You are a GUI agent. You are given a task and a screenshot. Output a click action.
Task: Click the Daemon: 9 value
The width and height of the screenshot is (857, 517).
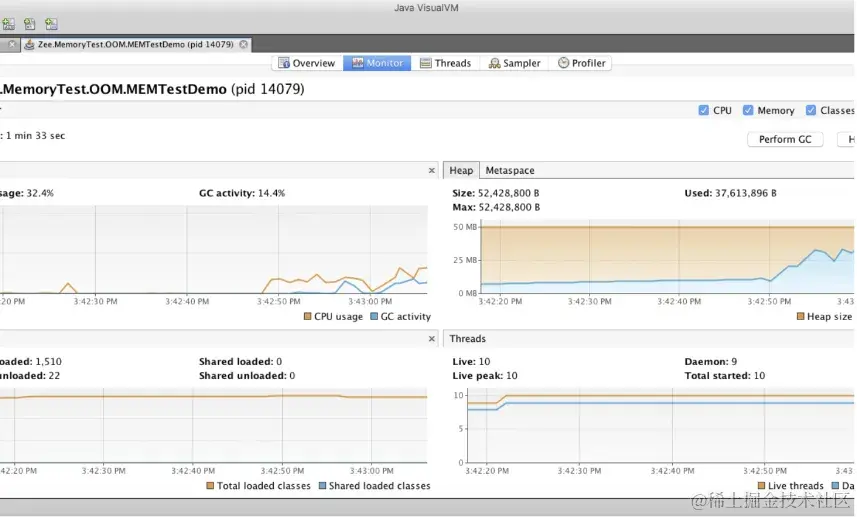click(711, 361)
